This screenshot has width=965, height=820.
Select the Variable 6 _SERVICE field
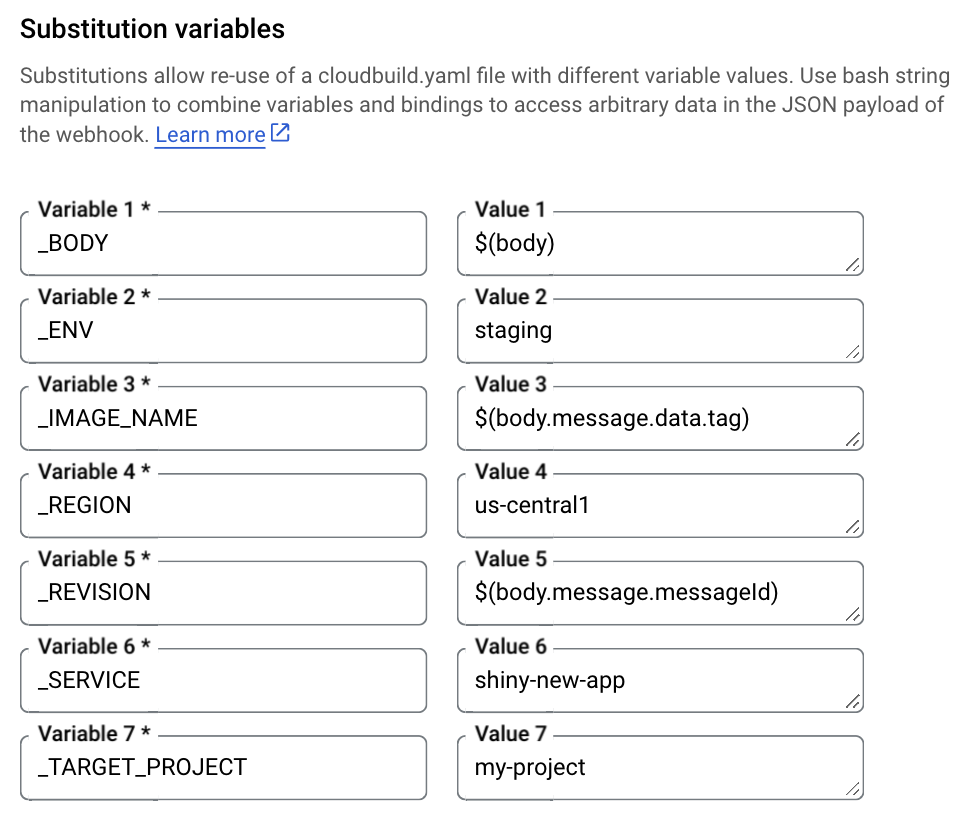pos(223,680)
